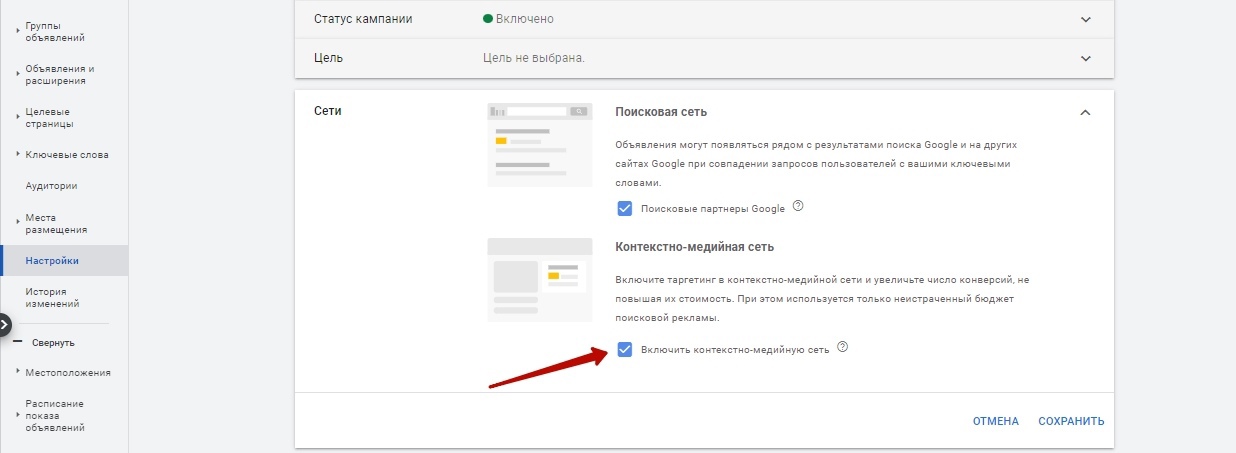
Task: Click help icon next to Поисковые партнеры Google
Action: tap(798, 207)
